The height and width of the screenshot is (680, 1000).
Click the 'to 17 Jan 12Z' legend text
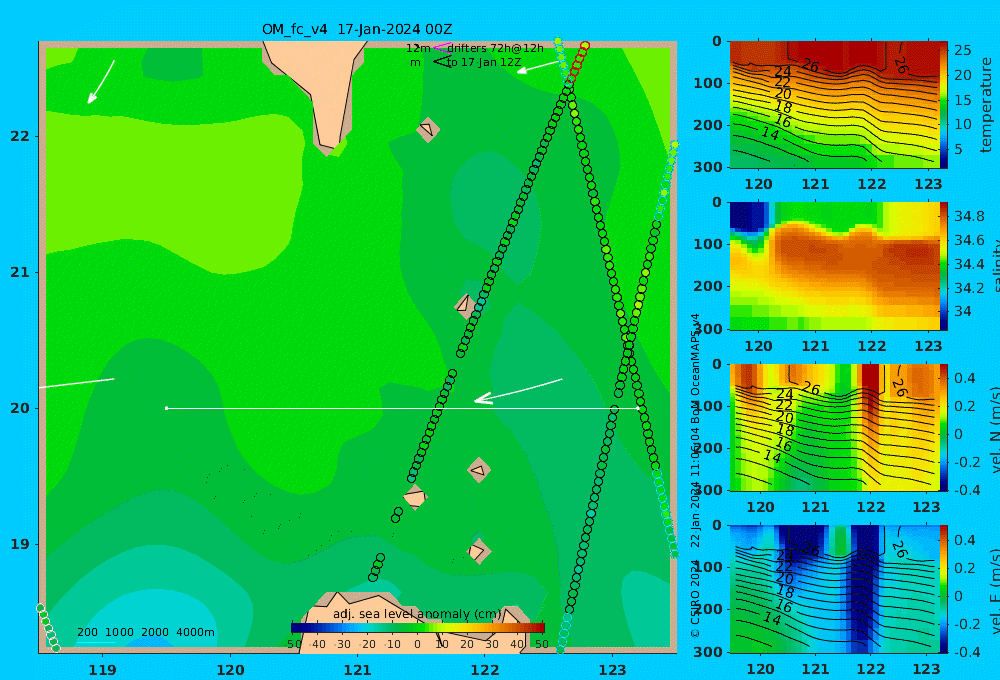coord(483,62)
